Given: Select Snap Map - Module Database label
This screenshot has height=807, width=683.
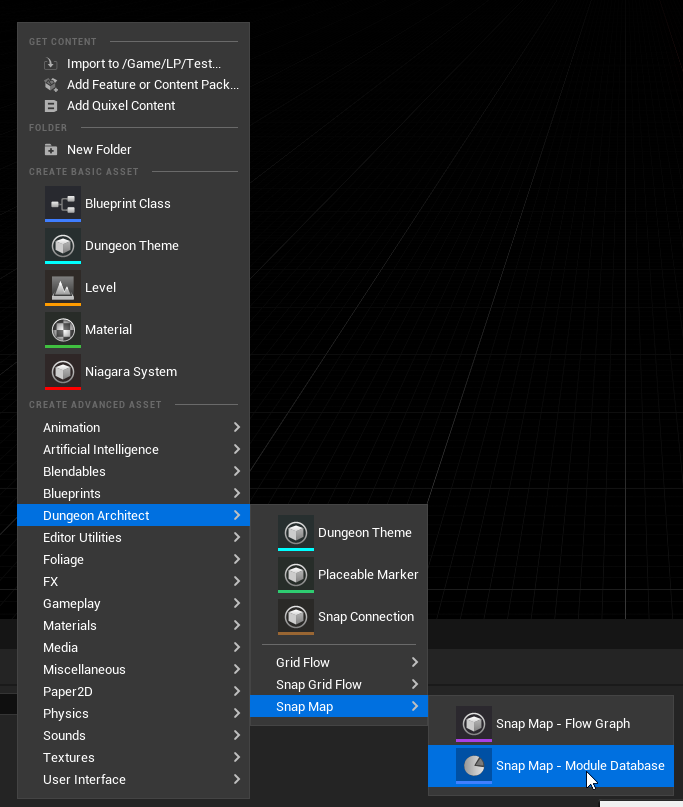Looking at the screenshot, I should pos(580,766).
